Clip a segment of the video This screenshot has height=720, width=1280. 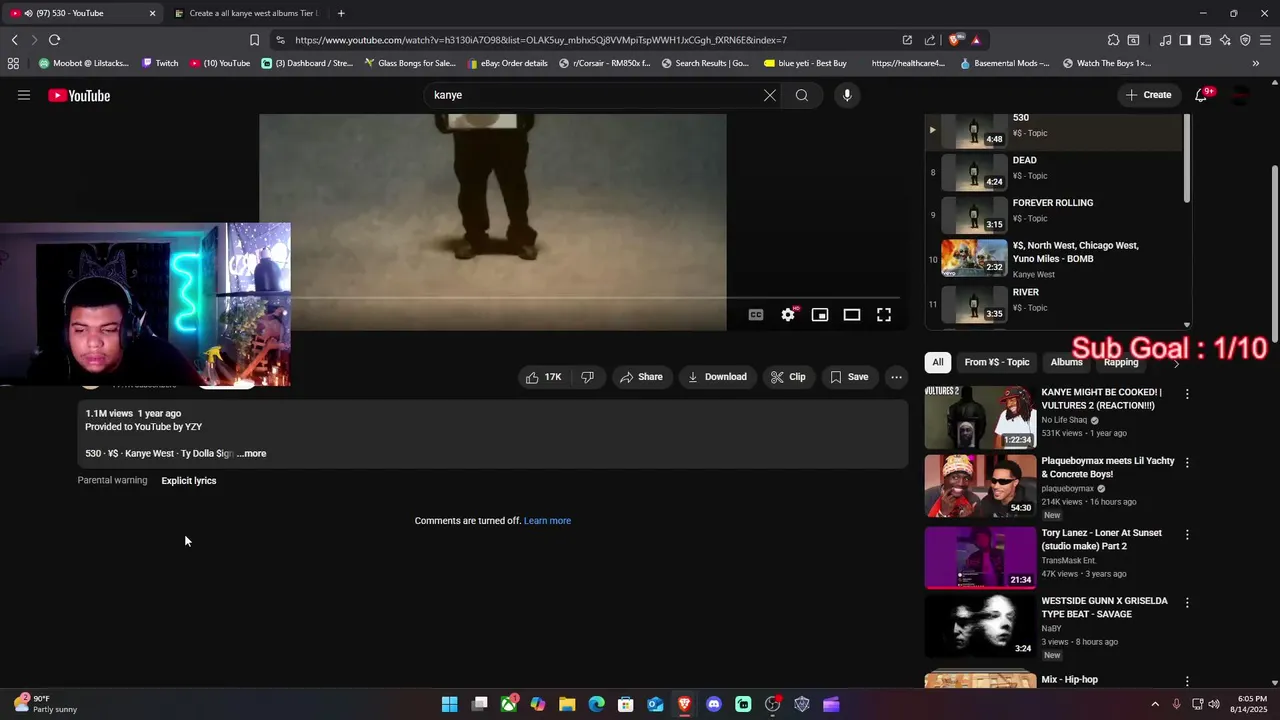click(x=788, y=377)
